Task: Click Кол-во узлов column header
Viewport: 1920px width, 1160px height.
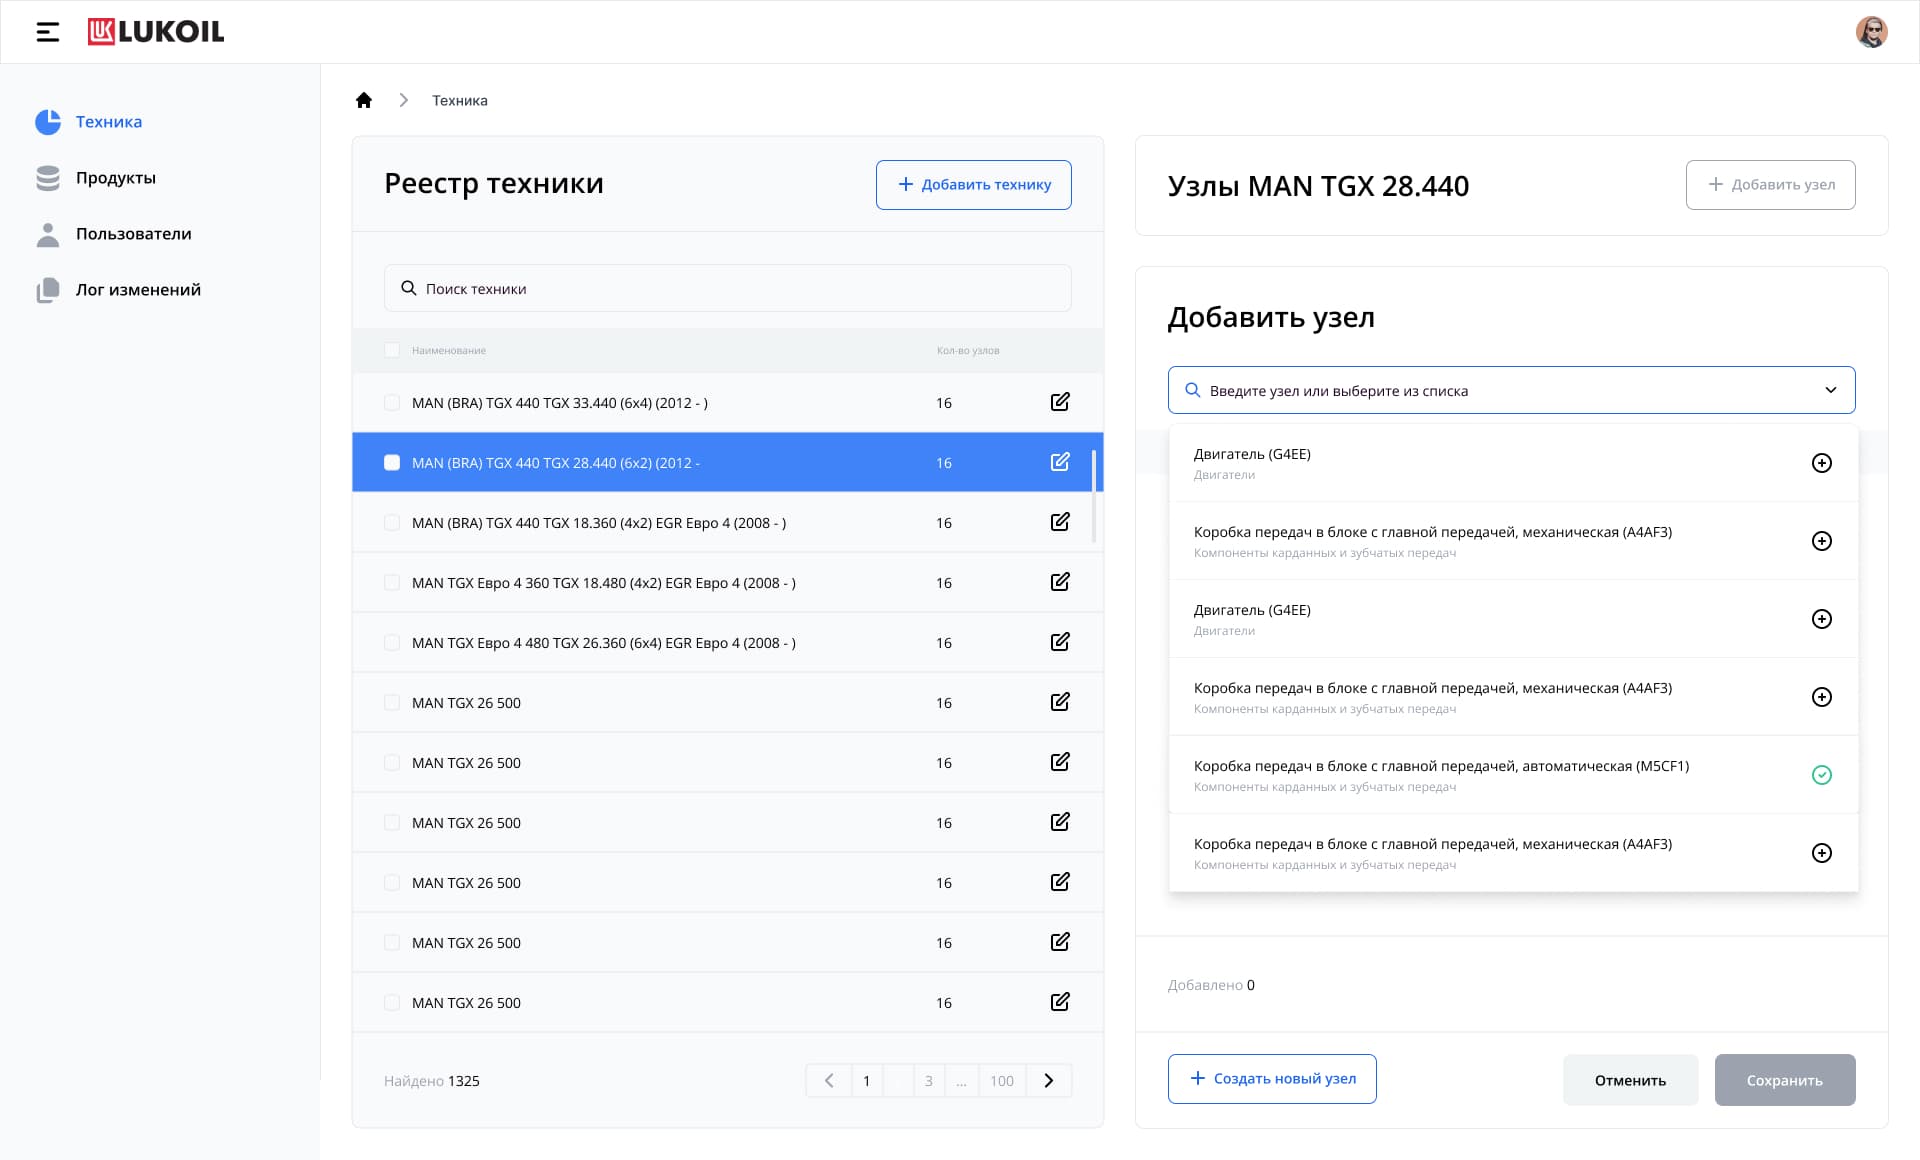Action: point(968,350)
